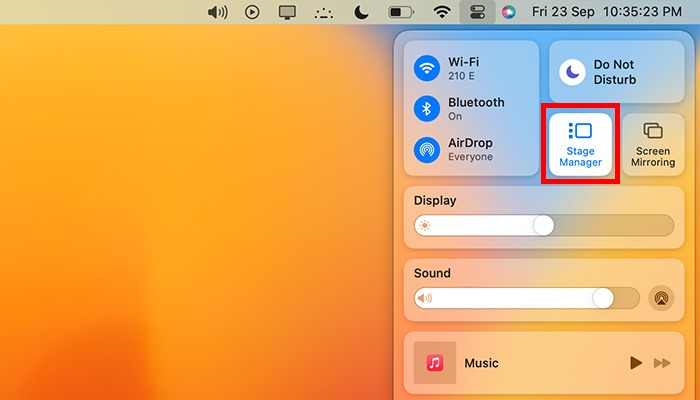Open the Music title label
700x400 pixels.
(x=481, y=363)
